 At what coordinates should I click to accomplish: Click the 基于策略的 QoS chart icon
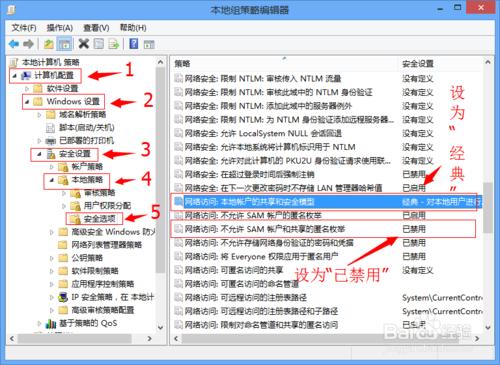(51, 323)
